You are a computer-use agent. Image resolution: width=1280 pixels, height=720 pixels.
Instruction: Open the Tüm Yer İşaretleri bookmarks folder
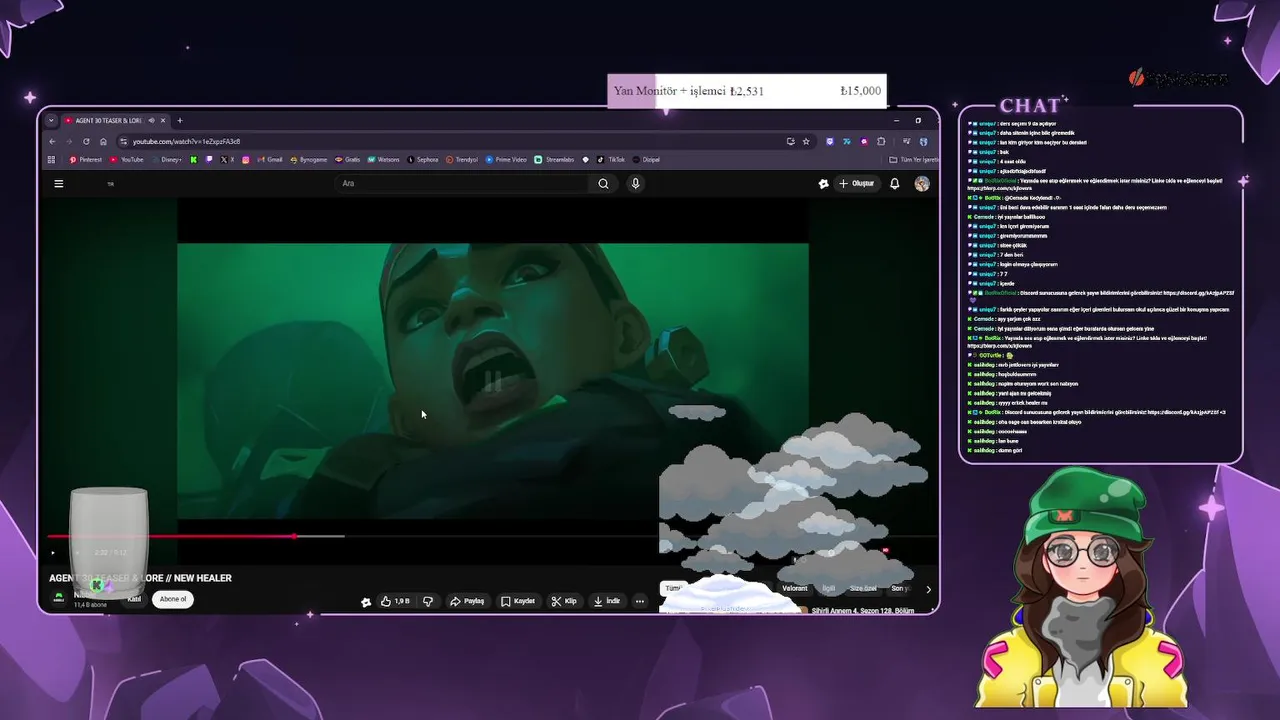[914, 160]
